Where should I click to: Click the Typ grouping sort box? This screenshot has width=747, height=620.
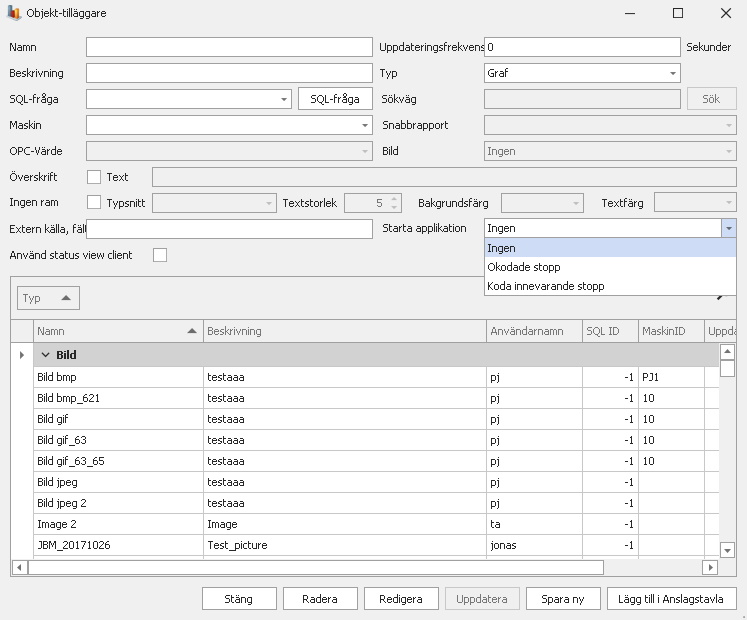coord(48,298)
